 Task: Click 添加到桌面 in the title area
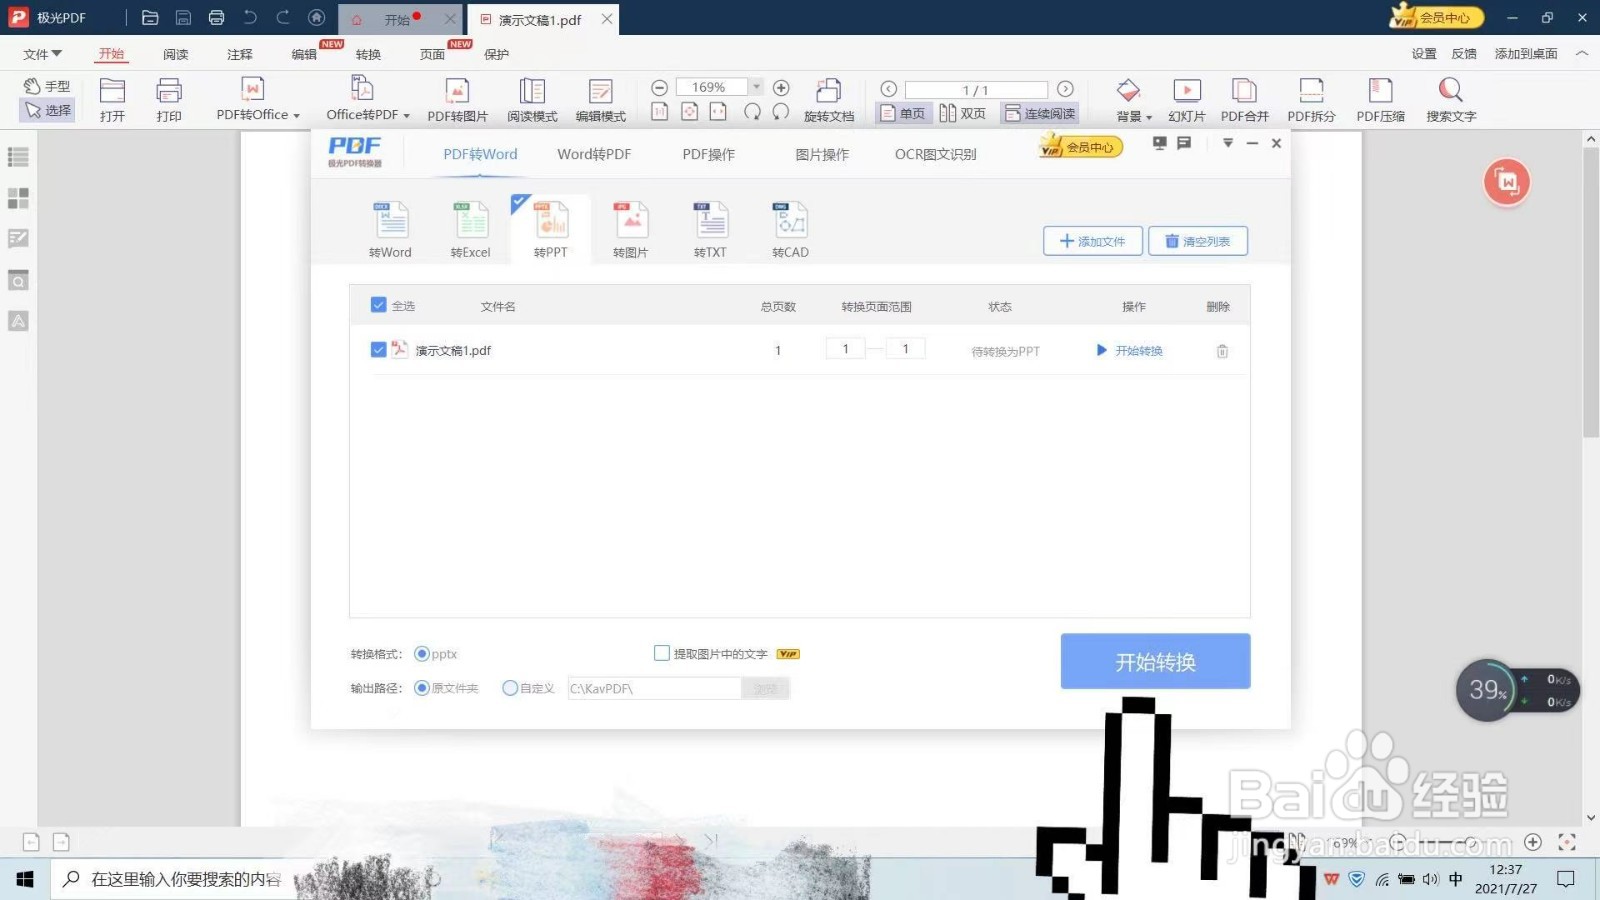pos(1526,54)
